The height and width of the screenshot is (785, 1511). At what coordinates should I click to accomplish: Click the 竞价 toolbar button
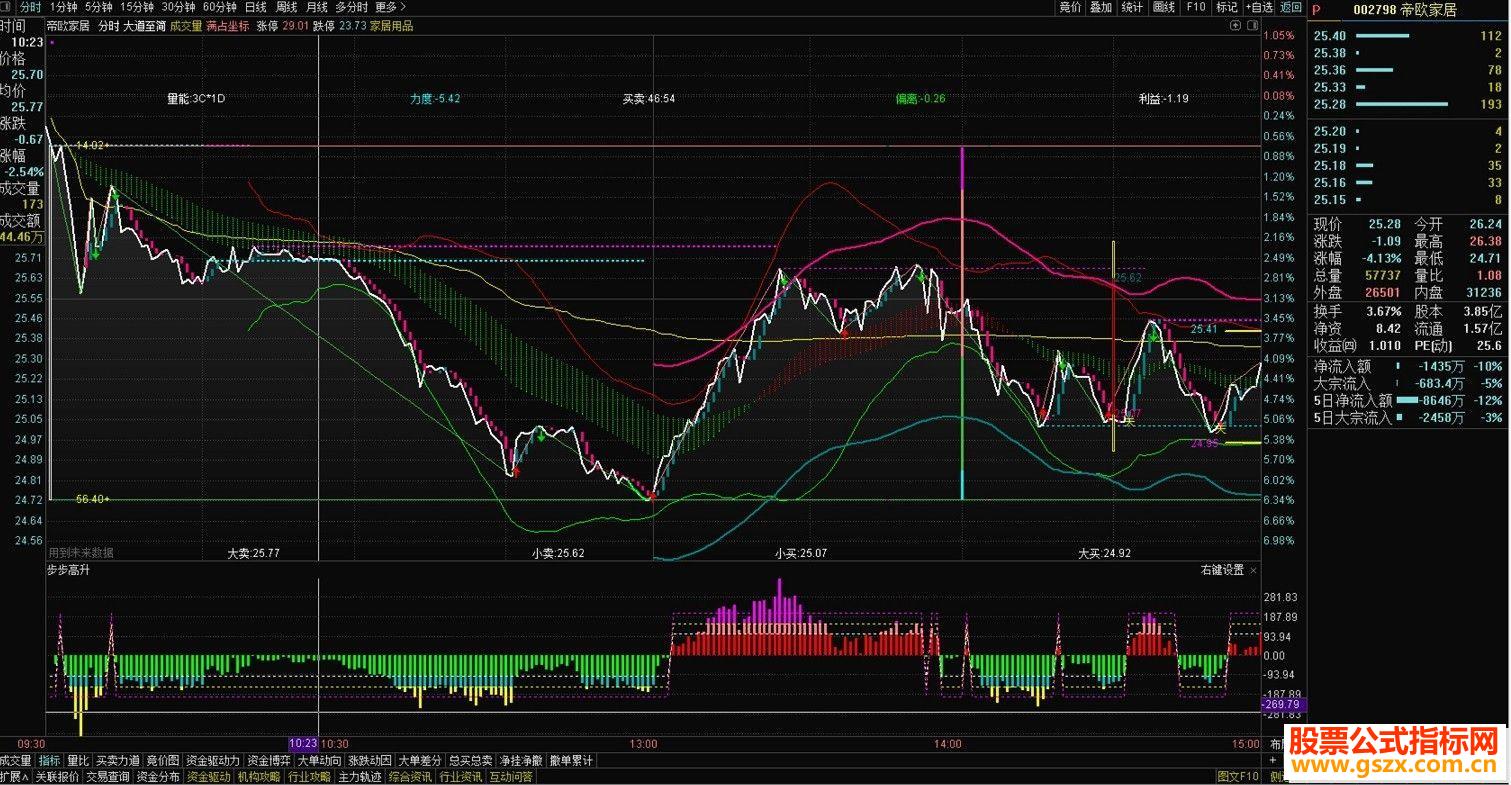pyautogui.click(x=1070, y=7)
